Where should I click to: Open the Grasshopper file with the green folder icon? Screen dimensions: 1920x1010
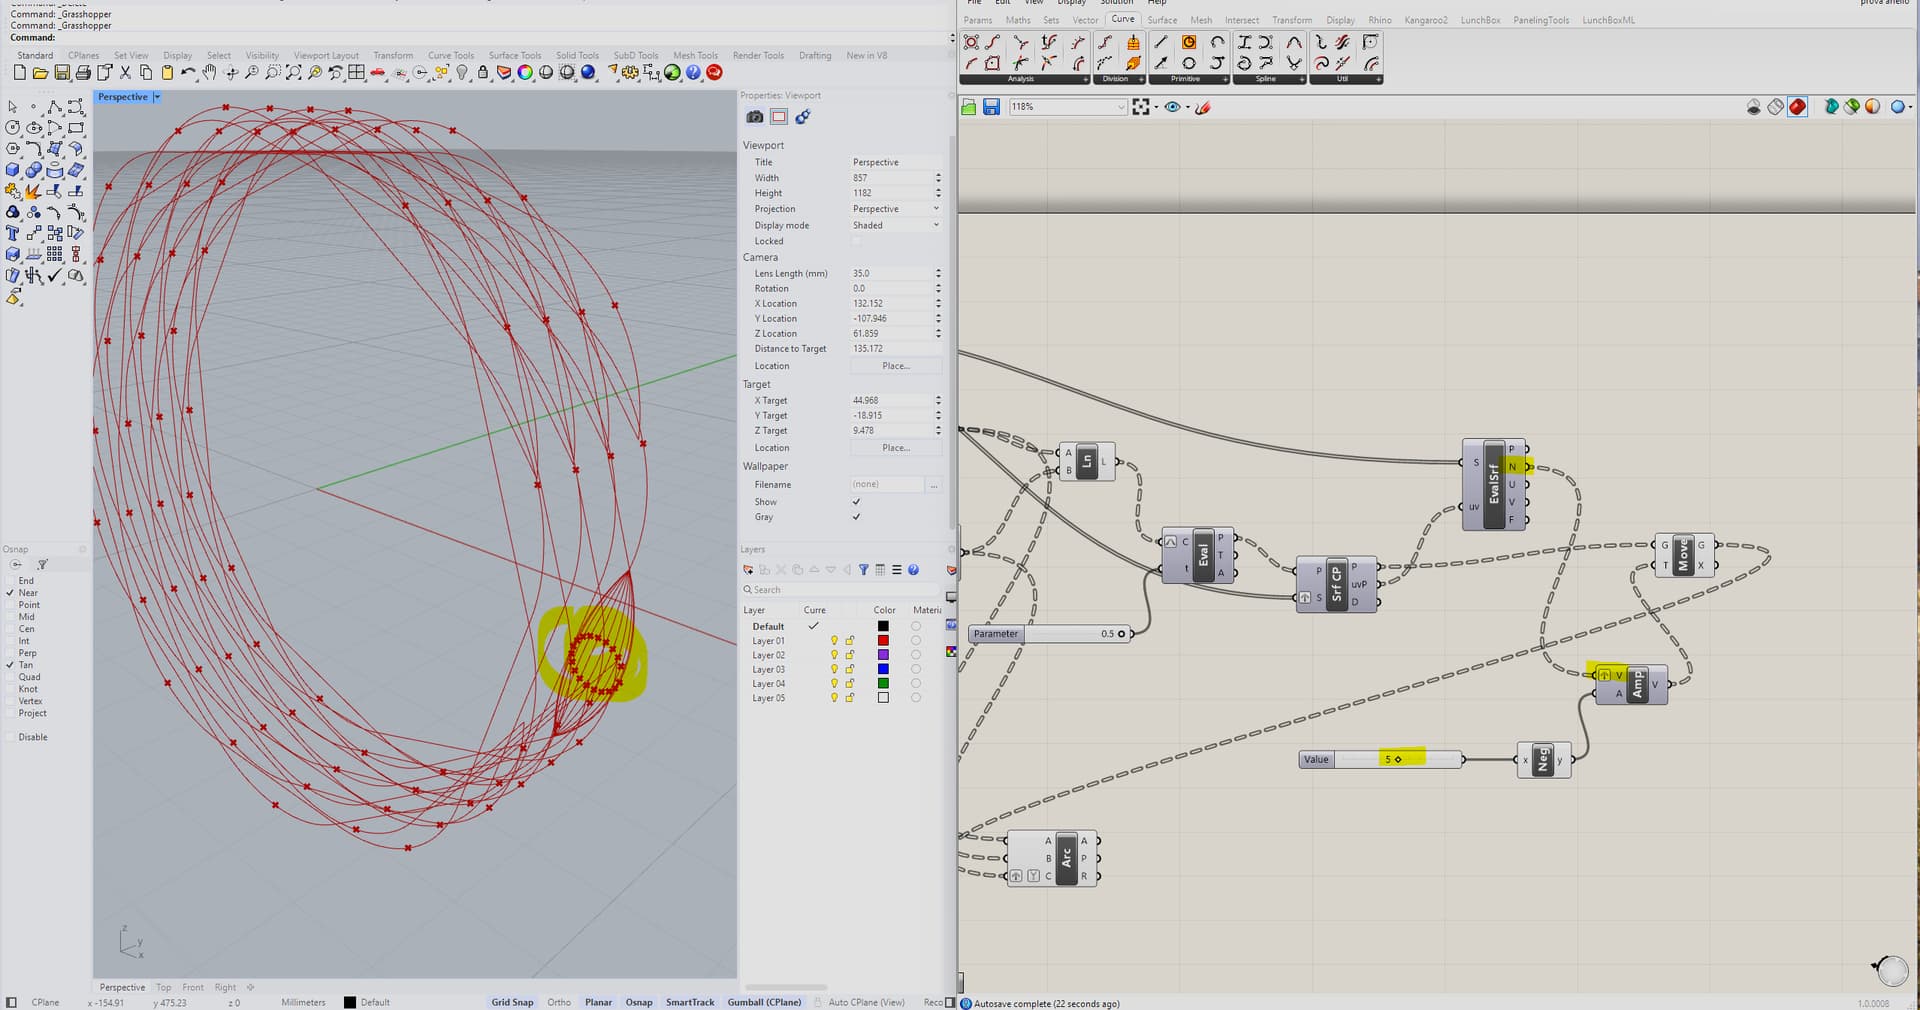point(968,107)
